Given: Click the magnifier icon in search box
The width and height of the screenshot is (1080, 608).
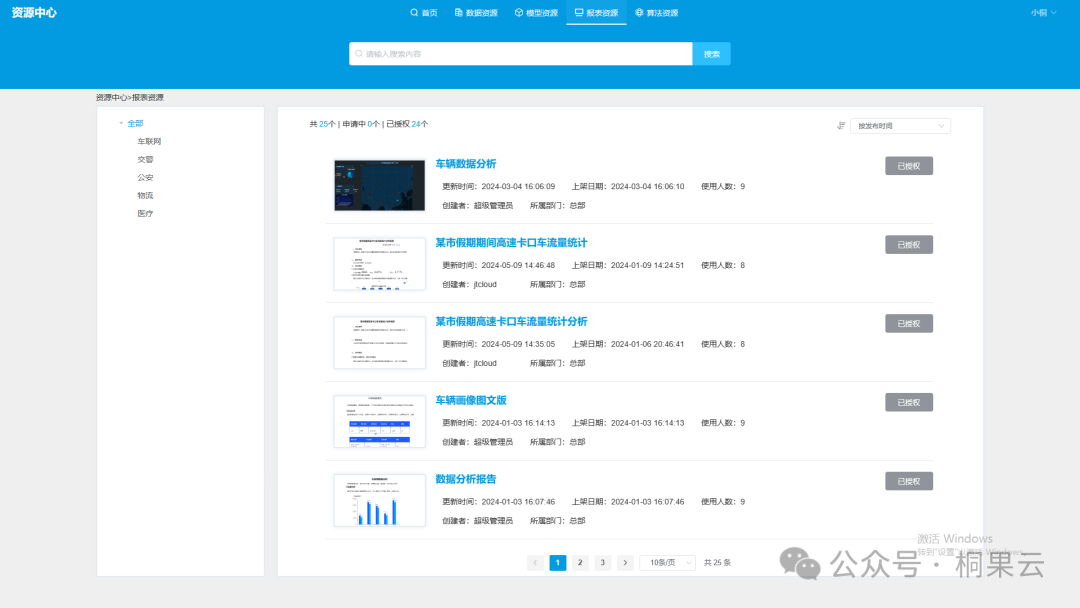Looking at the screenshot, I should tap(358, 54).
